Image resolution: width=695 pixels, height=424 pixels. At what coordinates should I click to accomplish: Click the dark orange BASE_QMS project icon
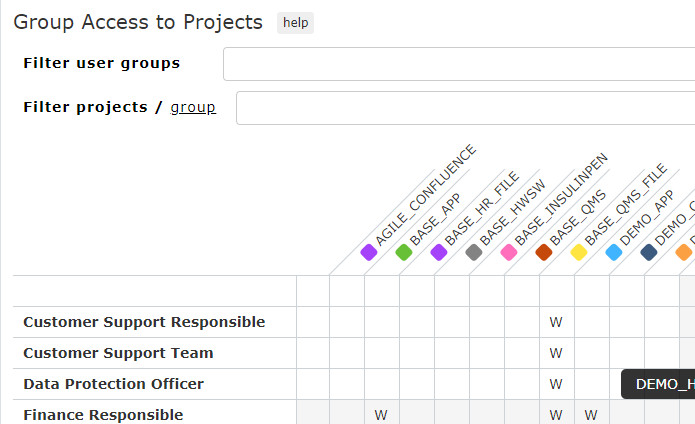[x=544, y=253]
